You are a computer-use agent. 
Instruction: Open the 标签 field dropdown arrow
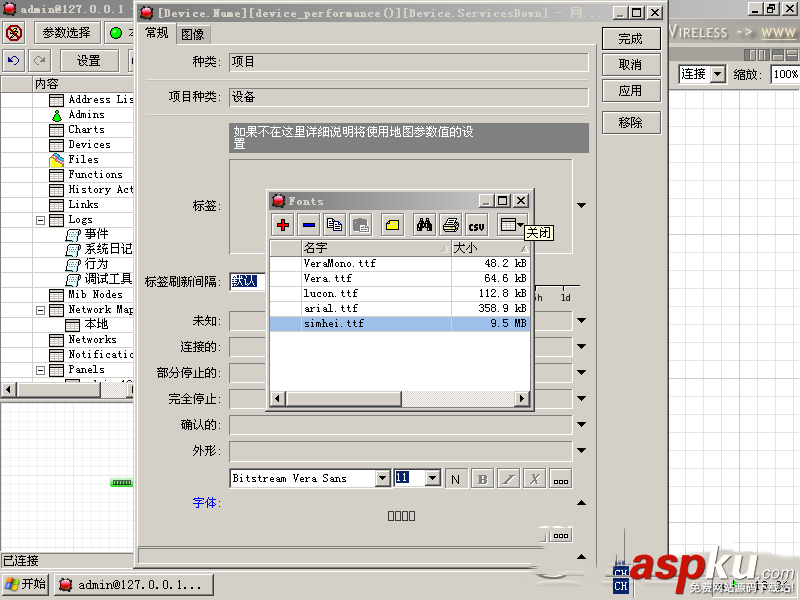[x=581, y=205]
